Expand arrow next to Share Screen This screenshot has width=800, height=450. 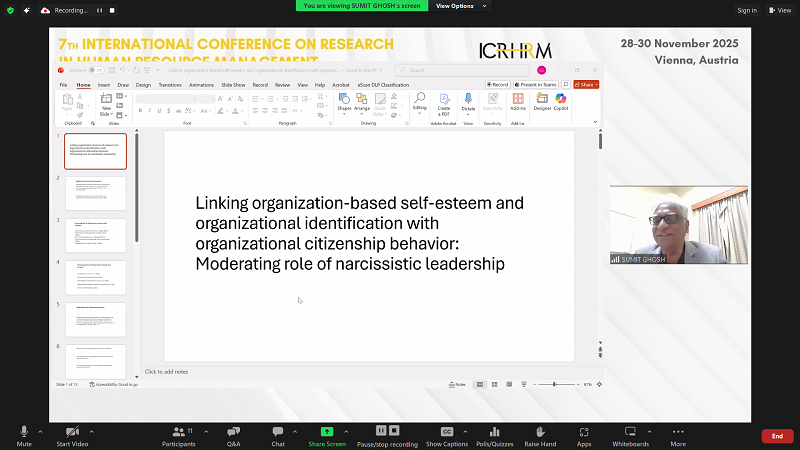click(x=346, y=432)
